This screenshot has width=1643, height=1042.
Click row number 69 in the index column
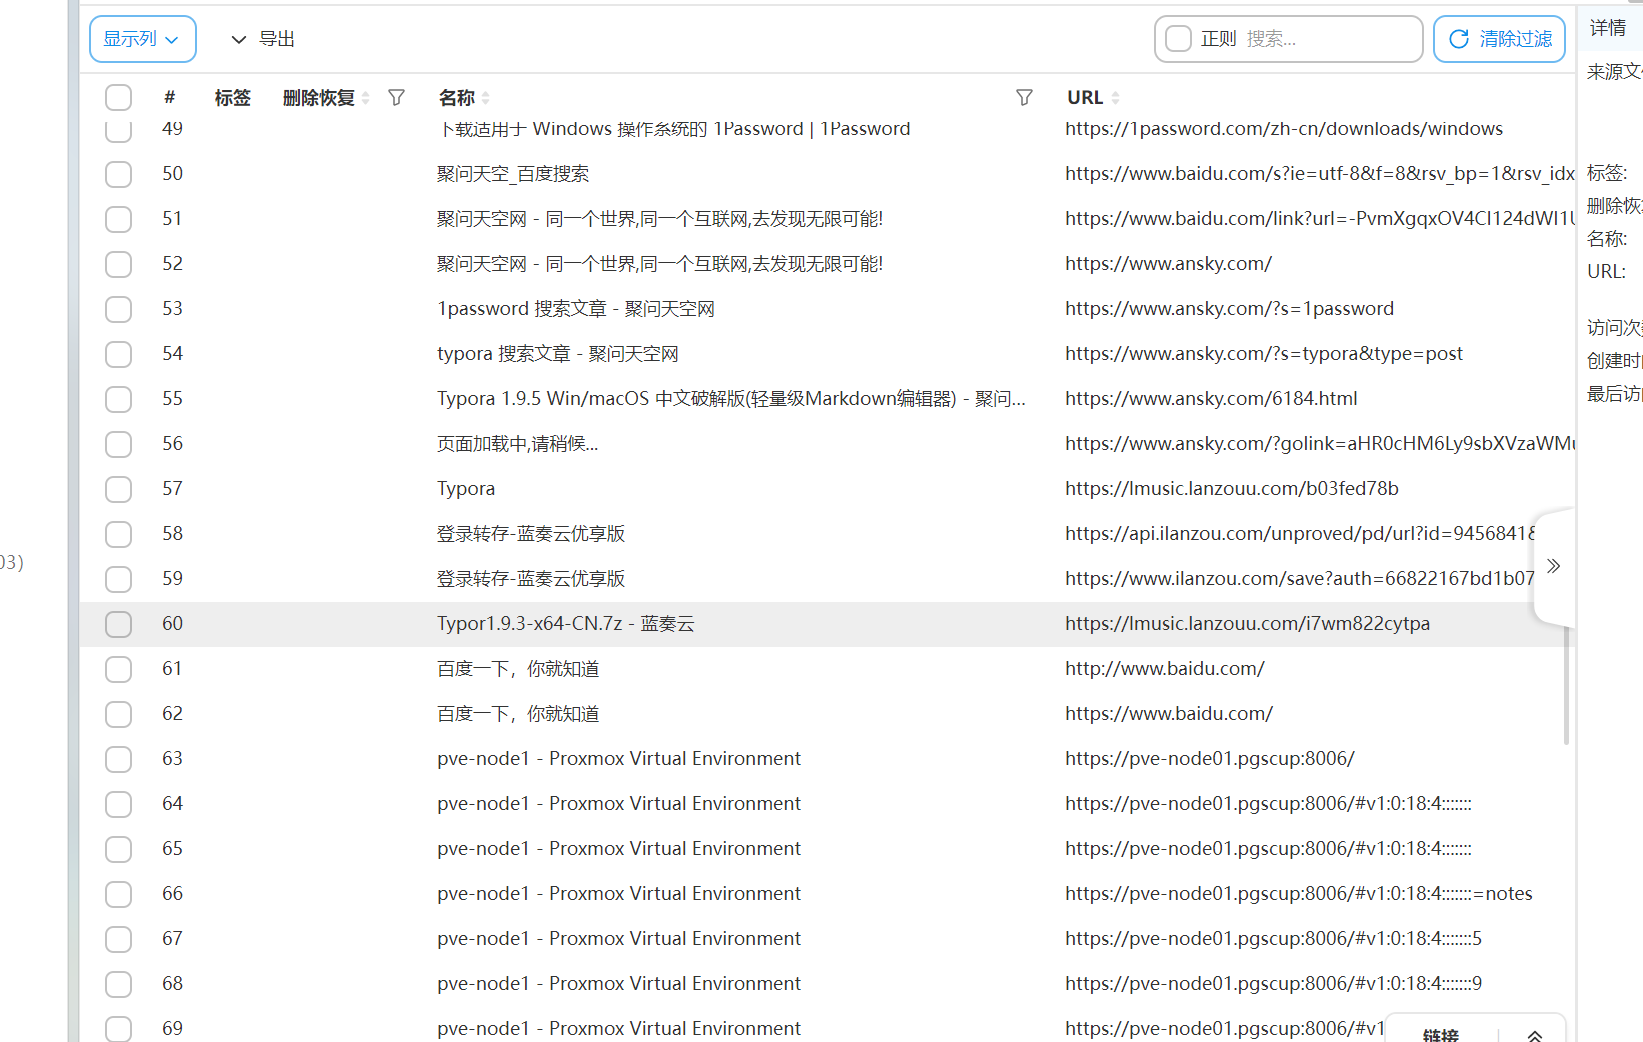[173, 1029]
